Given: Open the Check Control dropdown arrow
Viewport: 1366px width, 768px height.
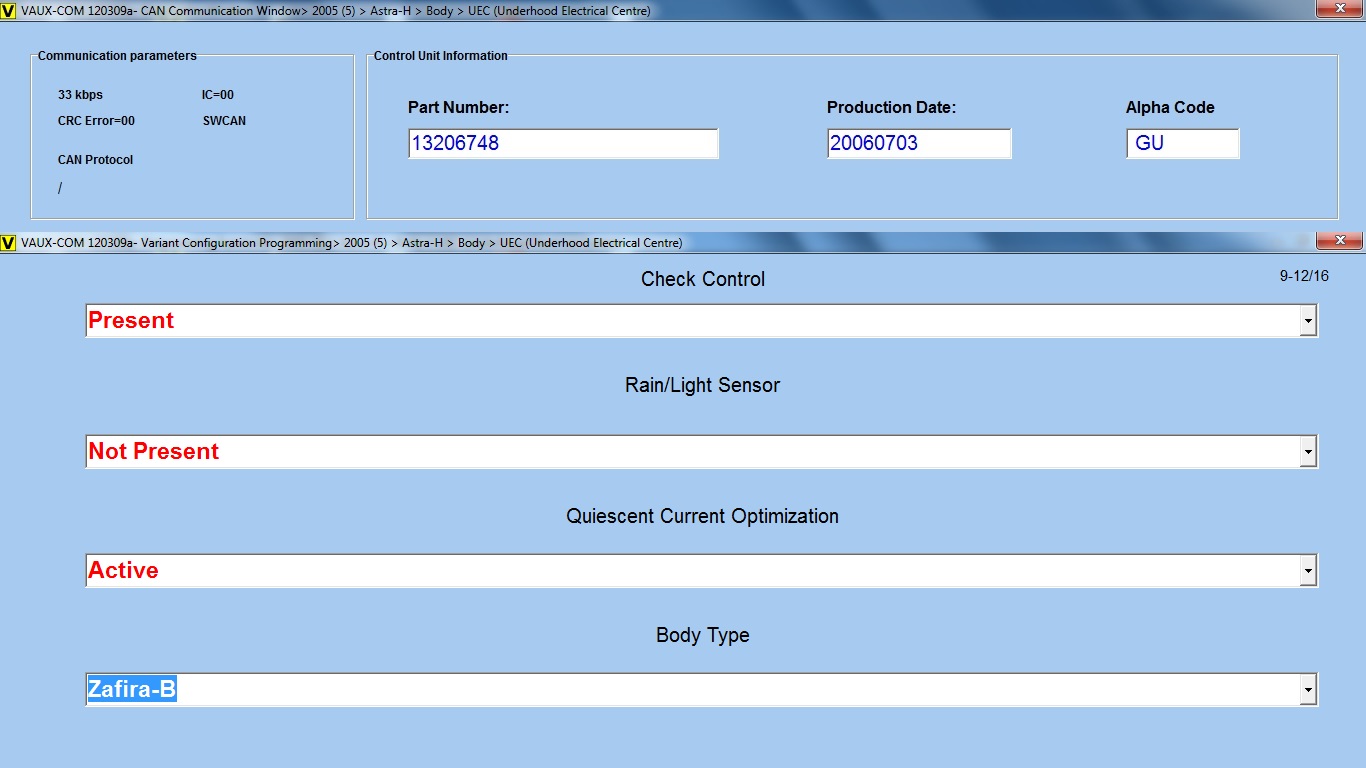Looking at the screenshot, I should (1307, 321).
